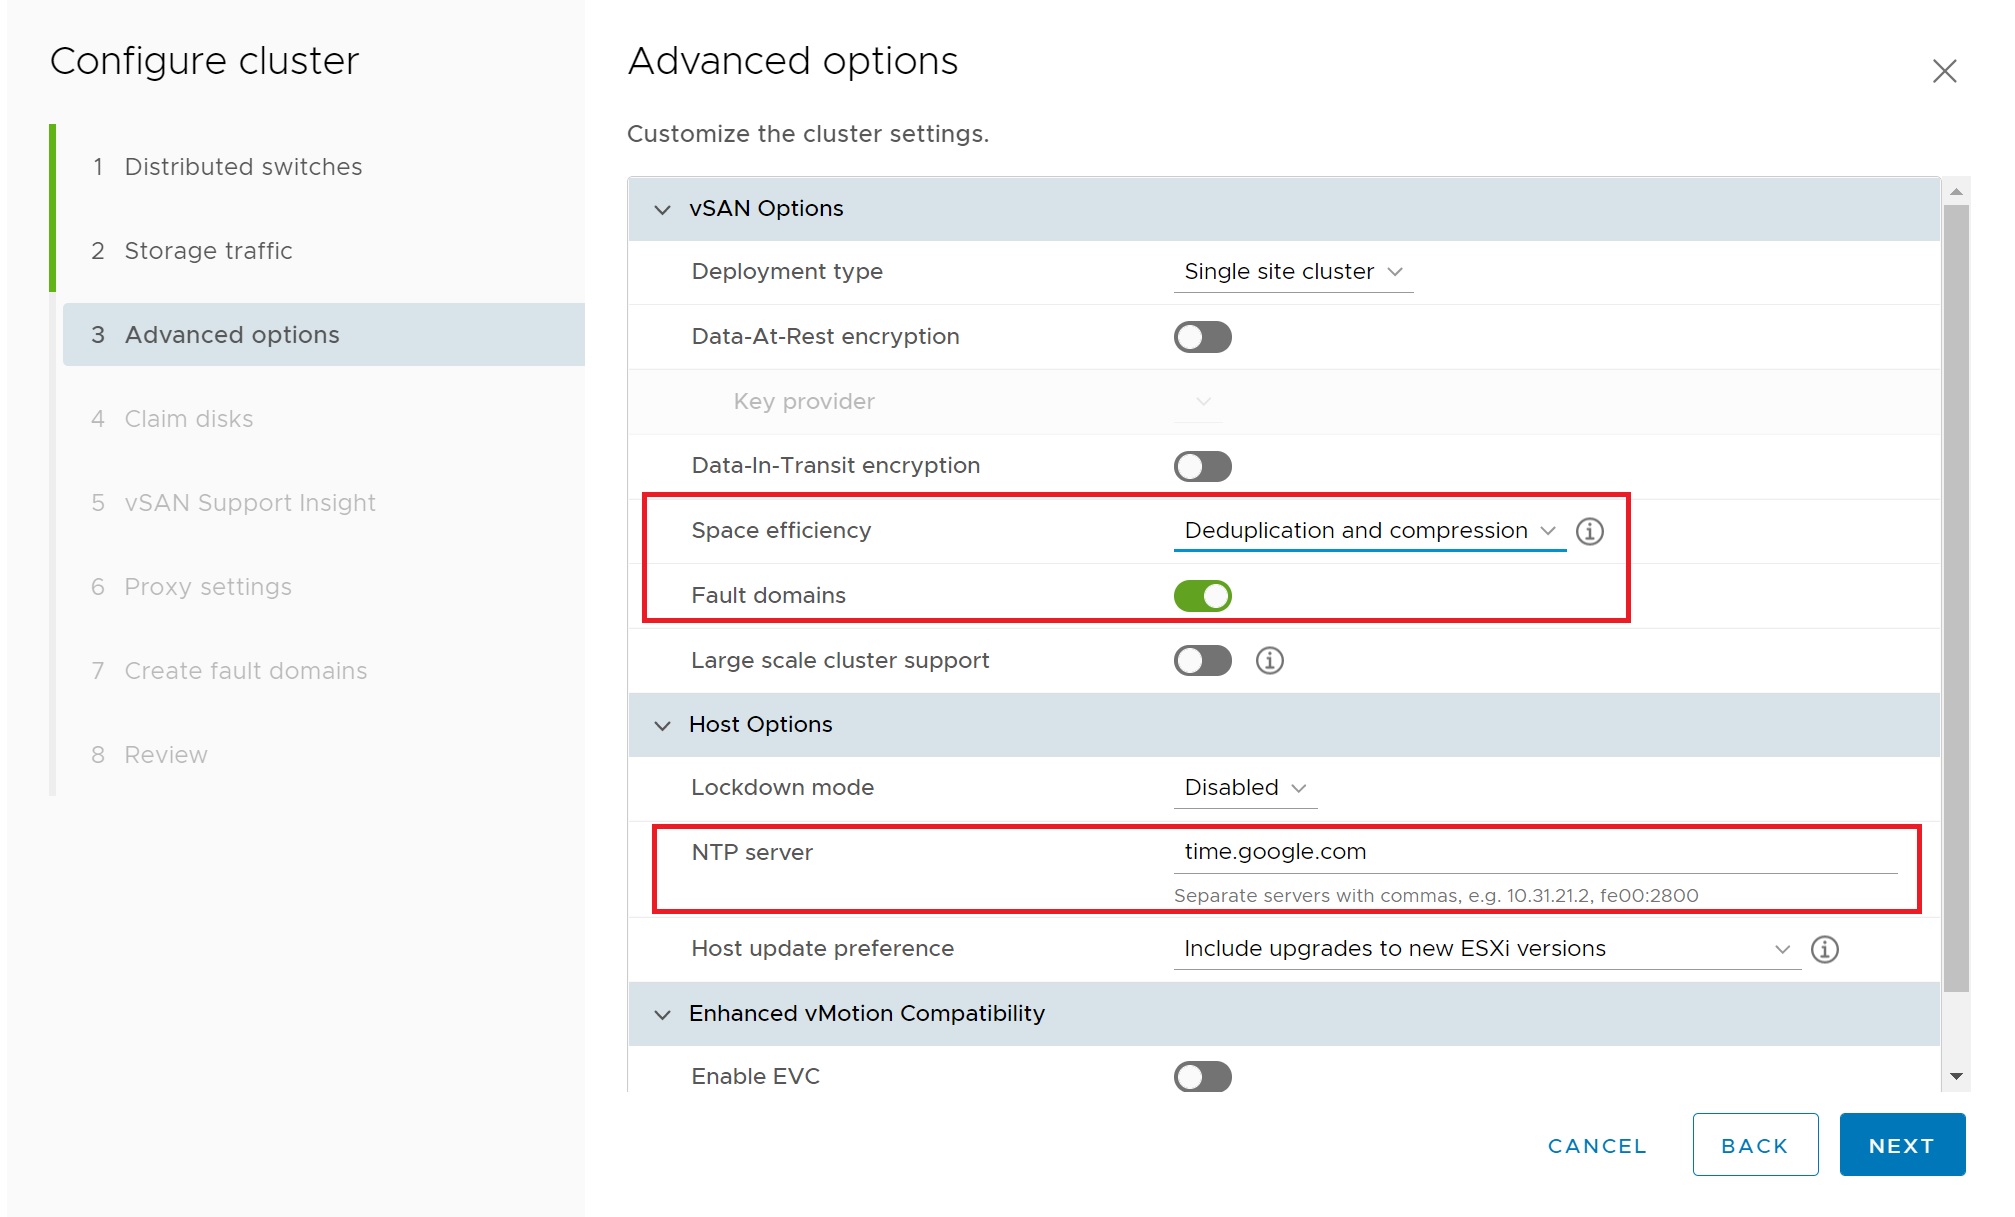Click in the NTP server field

click(1534, 852)
